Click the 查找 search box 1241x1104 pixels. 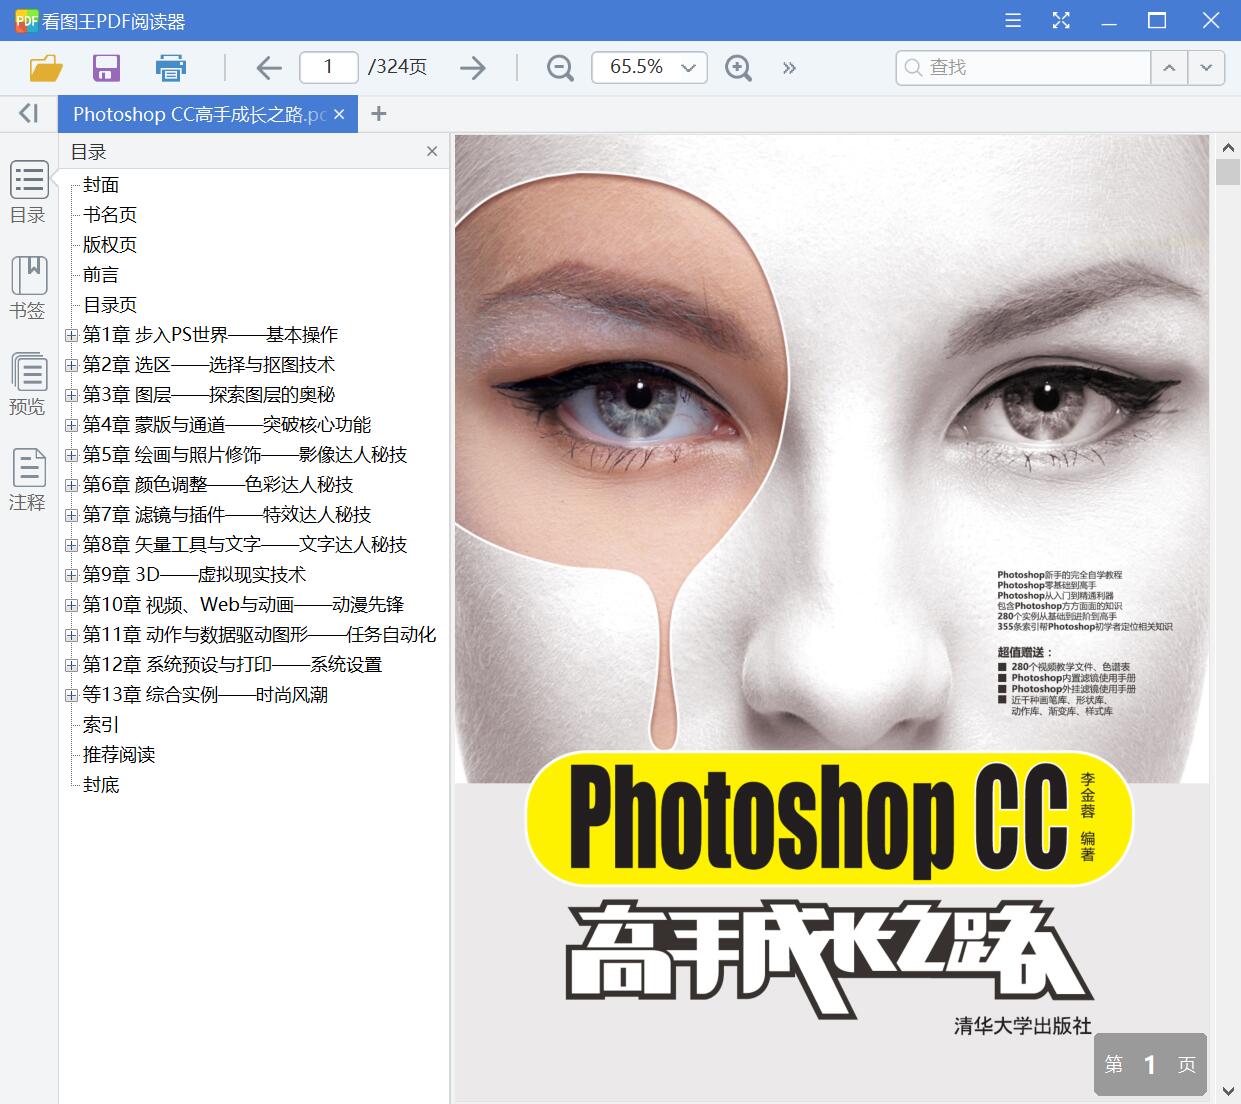click(1023, 67)
